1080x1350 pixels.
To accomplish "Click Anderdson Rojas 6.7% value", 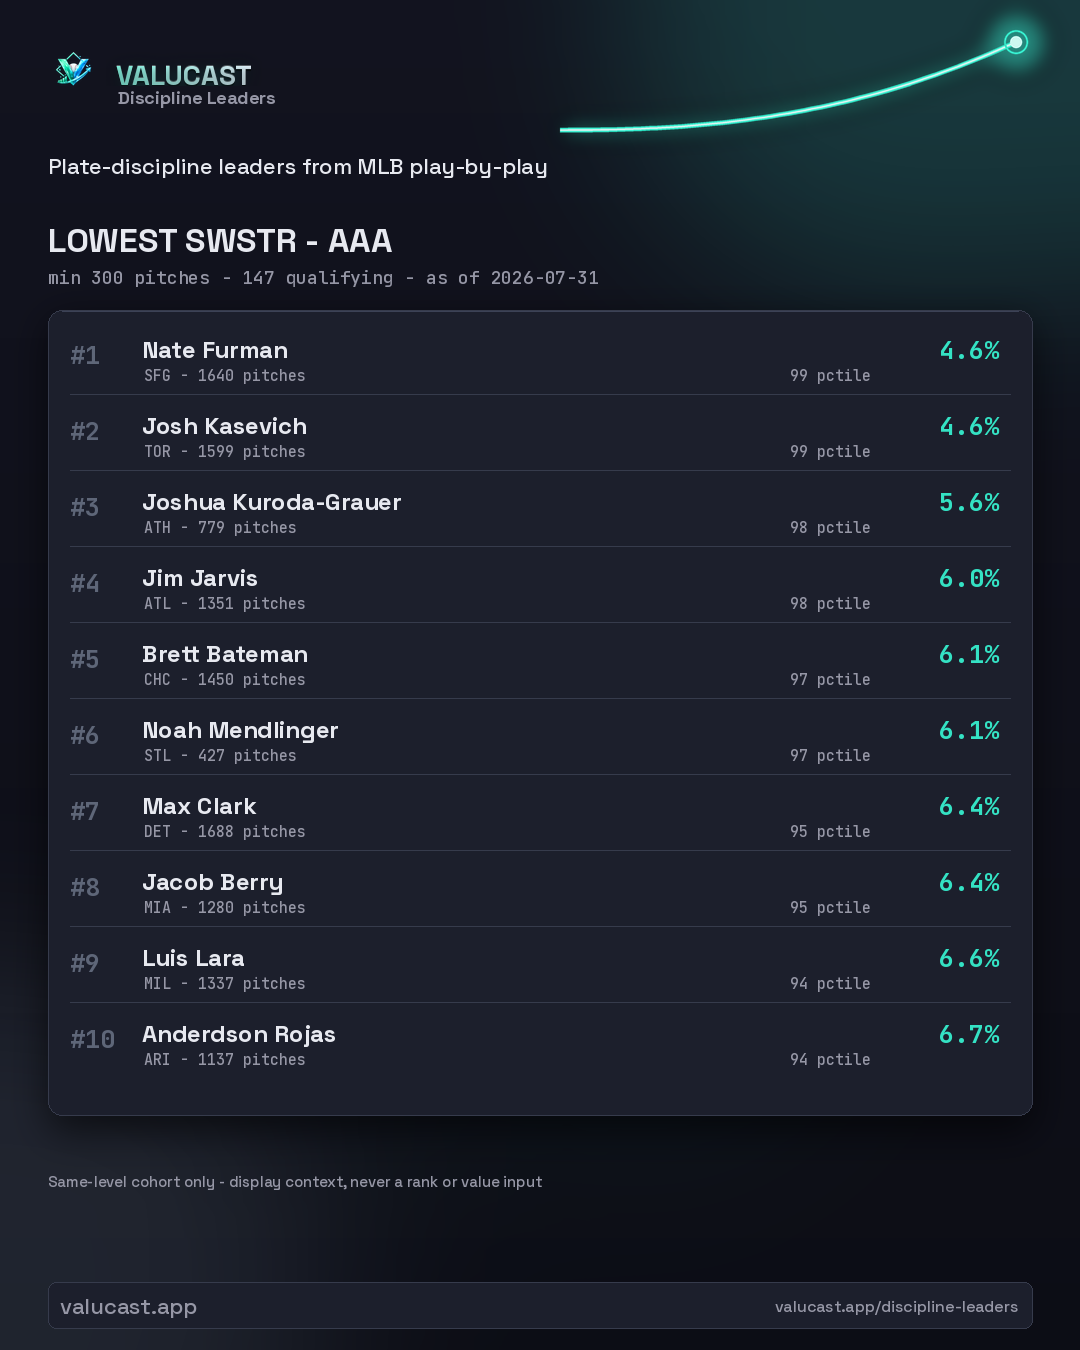I will click(x=969, y=1034).
